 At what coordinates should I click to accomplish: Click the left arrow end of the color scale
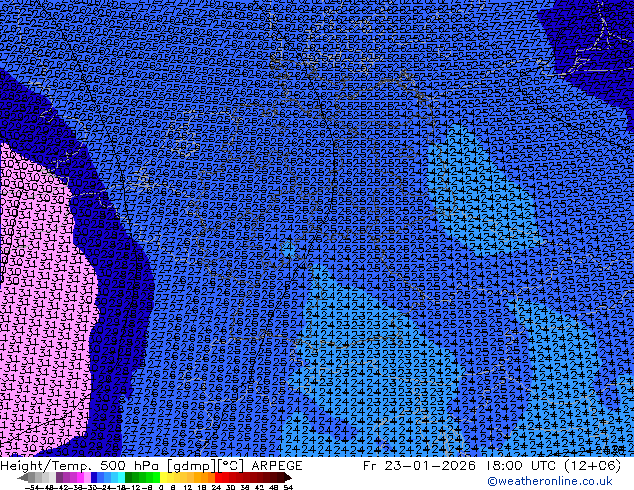pyautogui.click(x=22, y=478)
